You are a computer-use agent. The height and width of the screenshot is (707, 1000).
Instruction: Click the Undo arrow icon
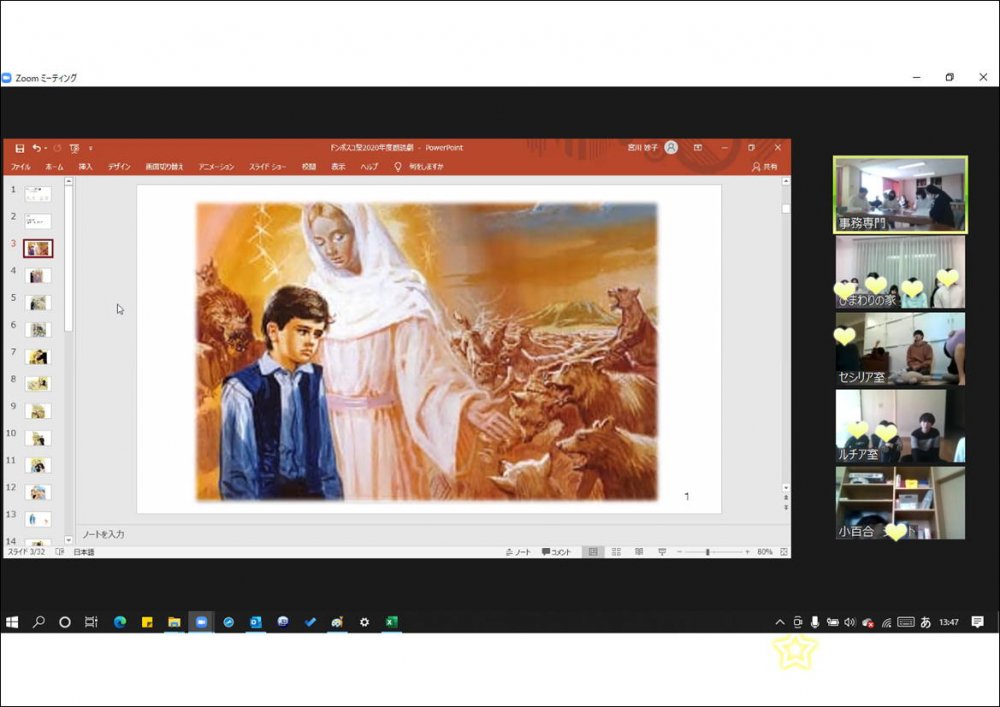tap(37, 148)
